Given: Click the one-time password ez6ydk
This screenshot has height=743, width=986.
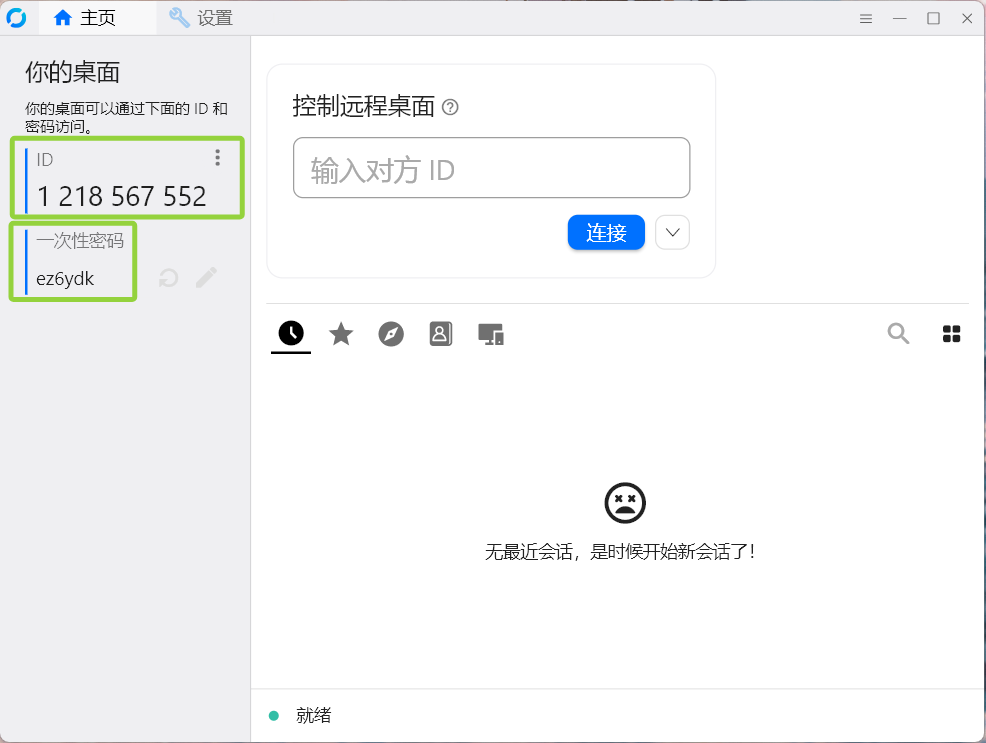Looking at the screenshot, I should pos(65,279).
